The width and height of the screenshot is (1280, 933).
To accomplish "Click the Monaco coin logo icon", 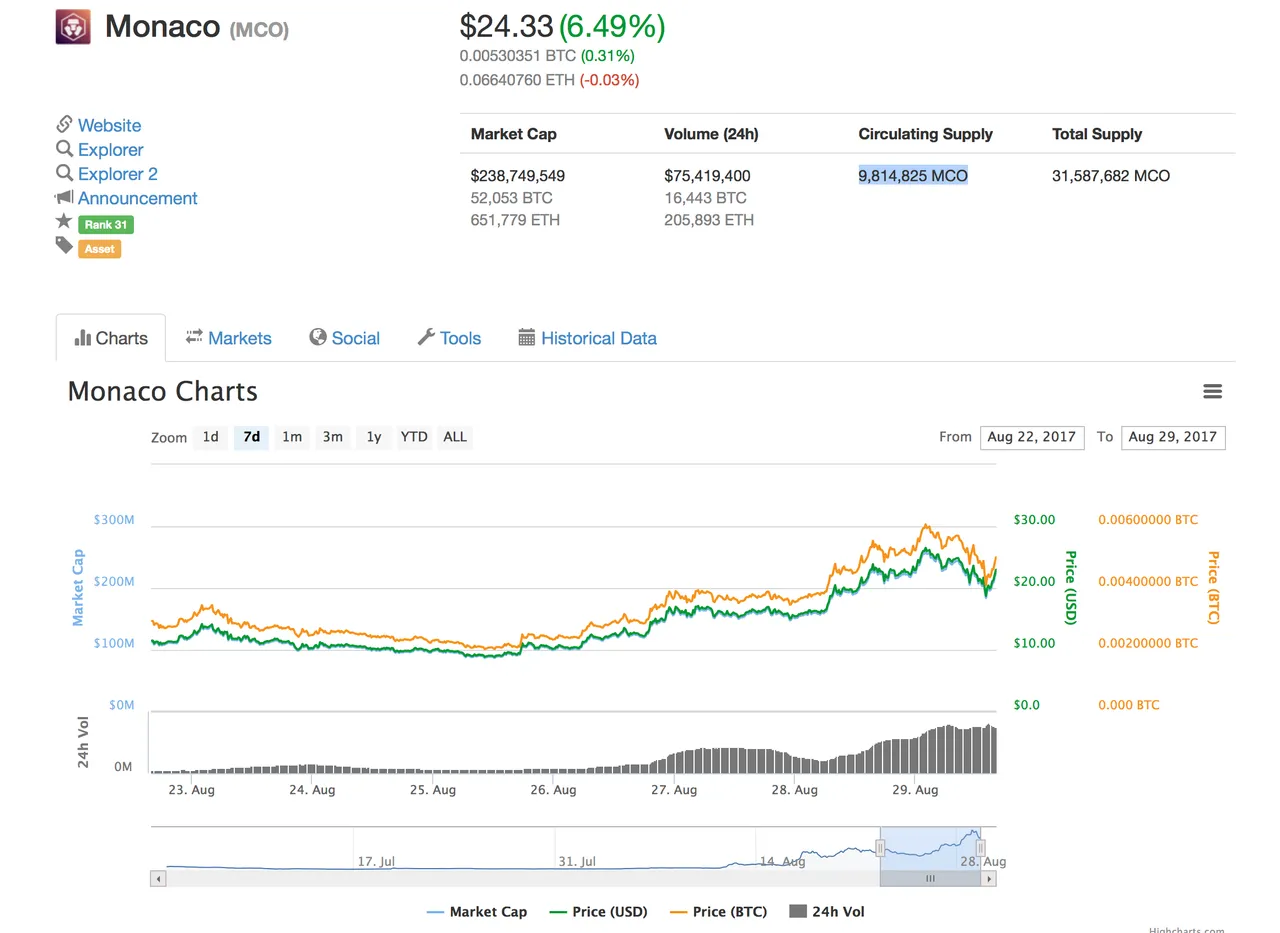I will click(x=73, y=26).
